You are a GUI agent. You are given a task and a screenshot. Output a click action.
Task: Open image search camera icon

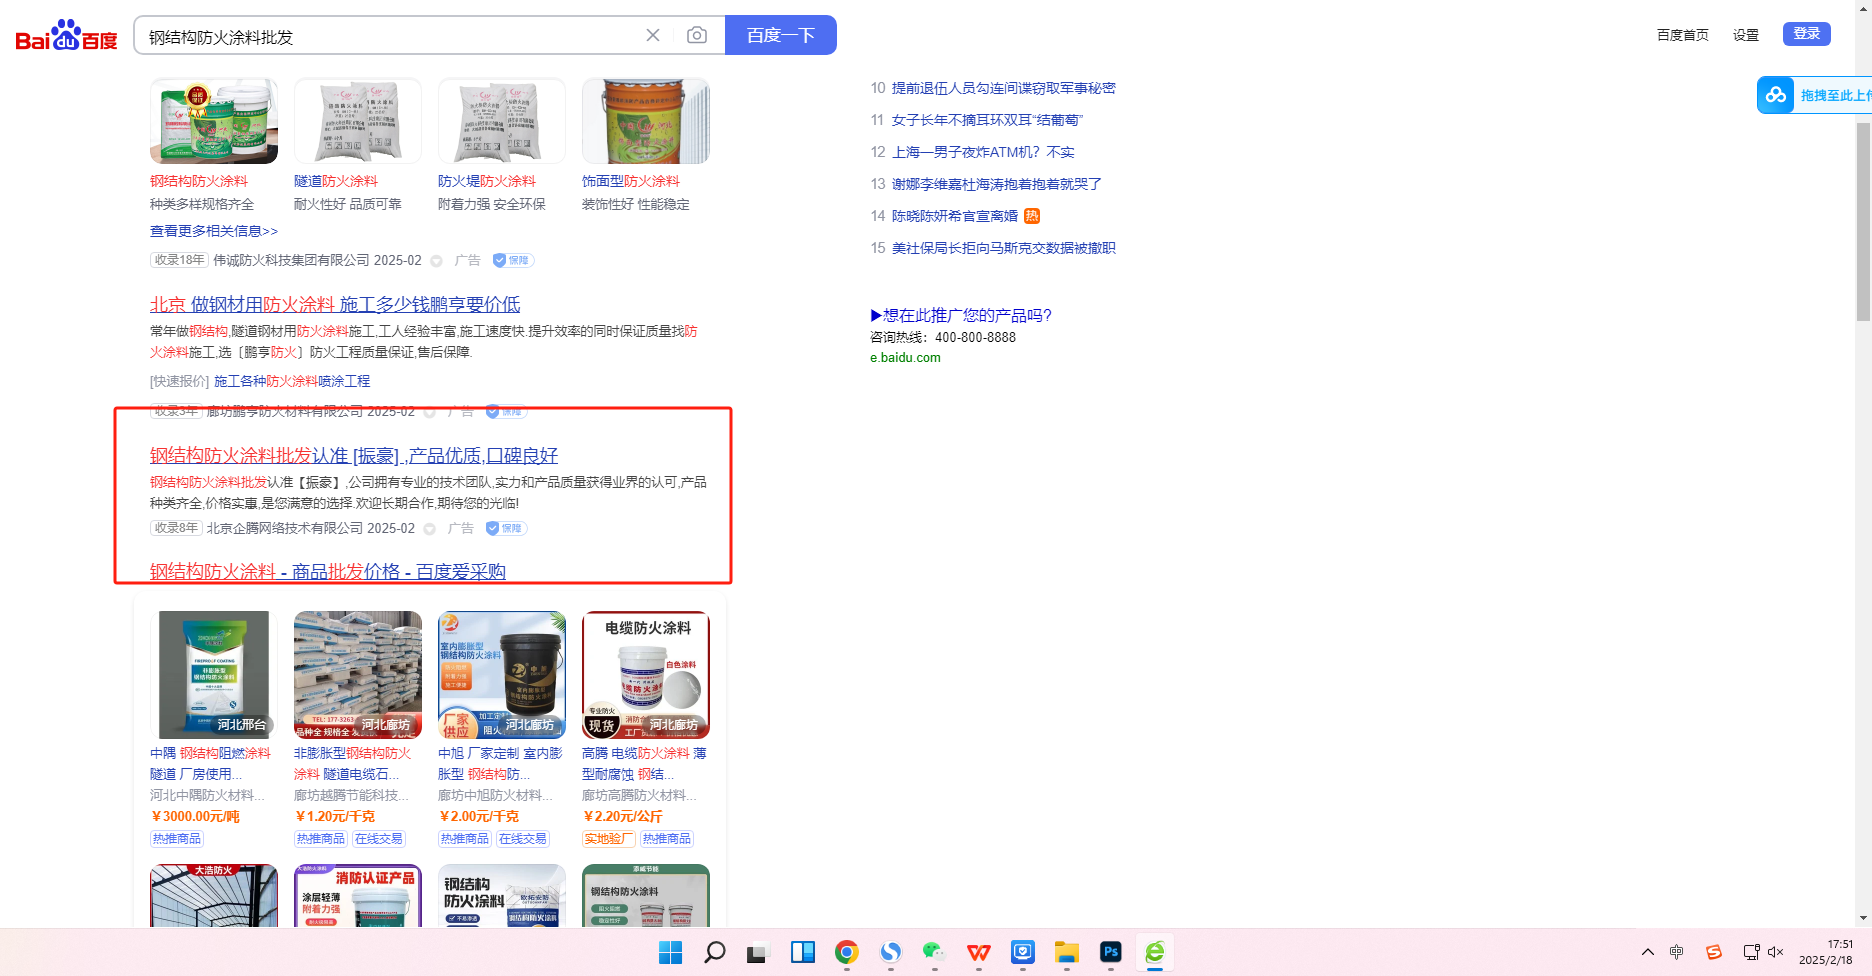coord(697,35)
